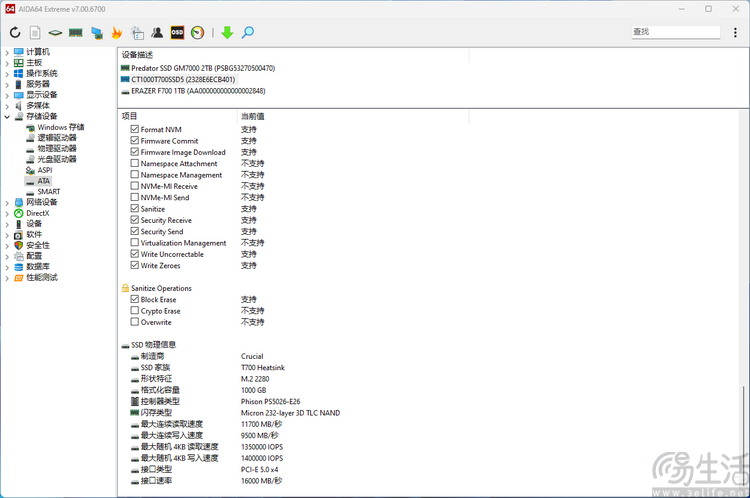The height and width of the screenshot is (498, 750).
Task: Click the 性能测试 benchmark icon
Action: pyautogui.click(x=19, y=278)
